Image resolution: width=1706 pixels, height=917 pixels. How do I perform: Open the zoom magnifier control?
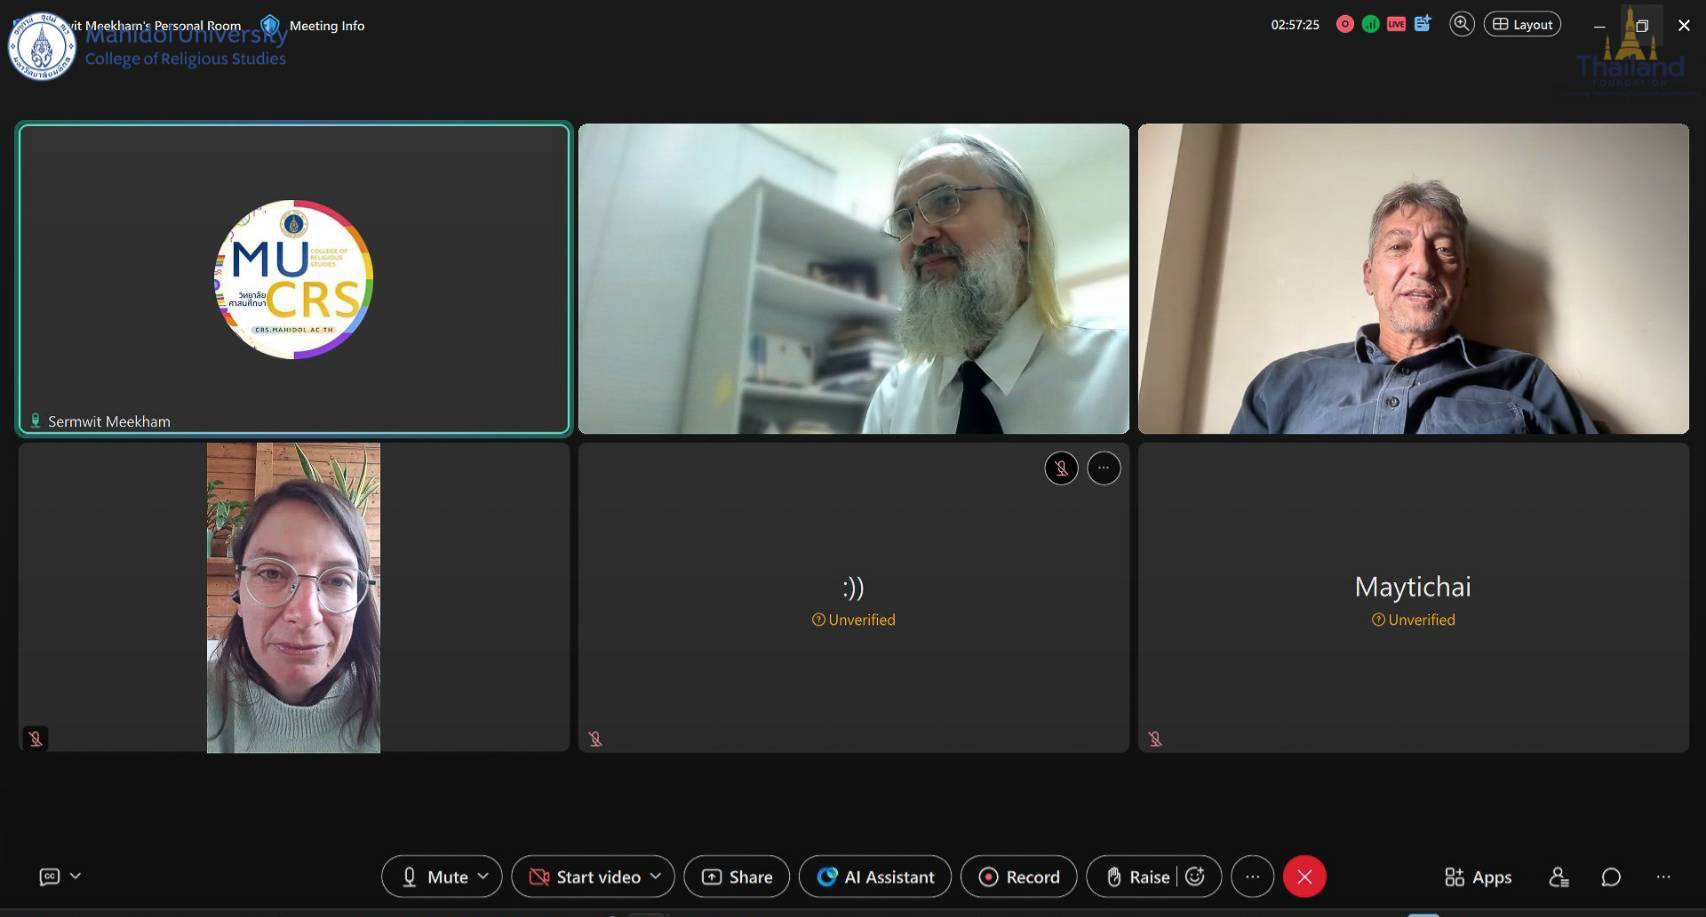pos(1461,24)
